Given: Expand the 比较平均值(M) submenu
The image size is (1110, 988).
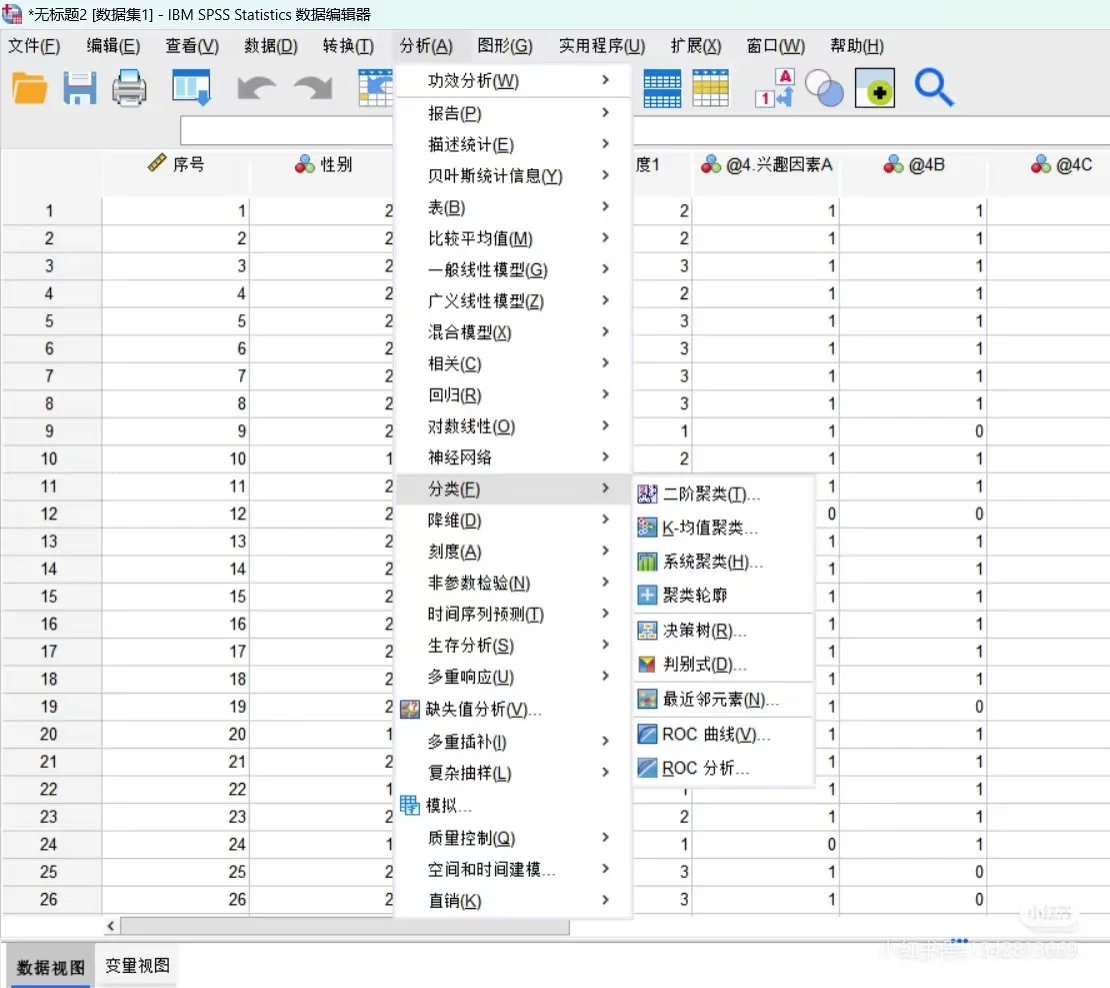Looking at the screenshot, I should tap(513, 239).
